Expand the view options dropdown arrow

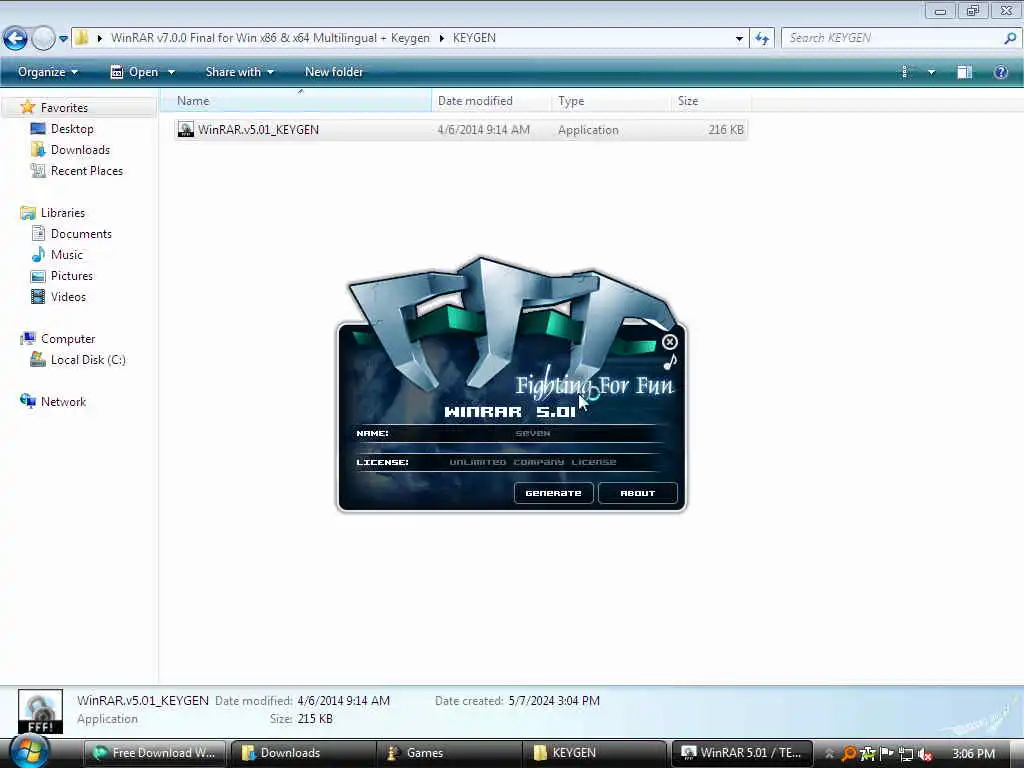931,72
